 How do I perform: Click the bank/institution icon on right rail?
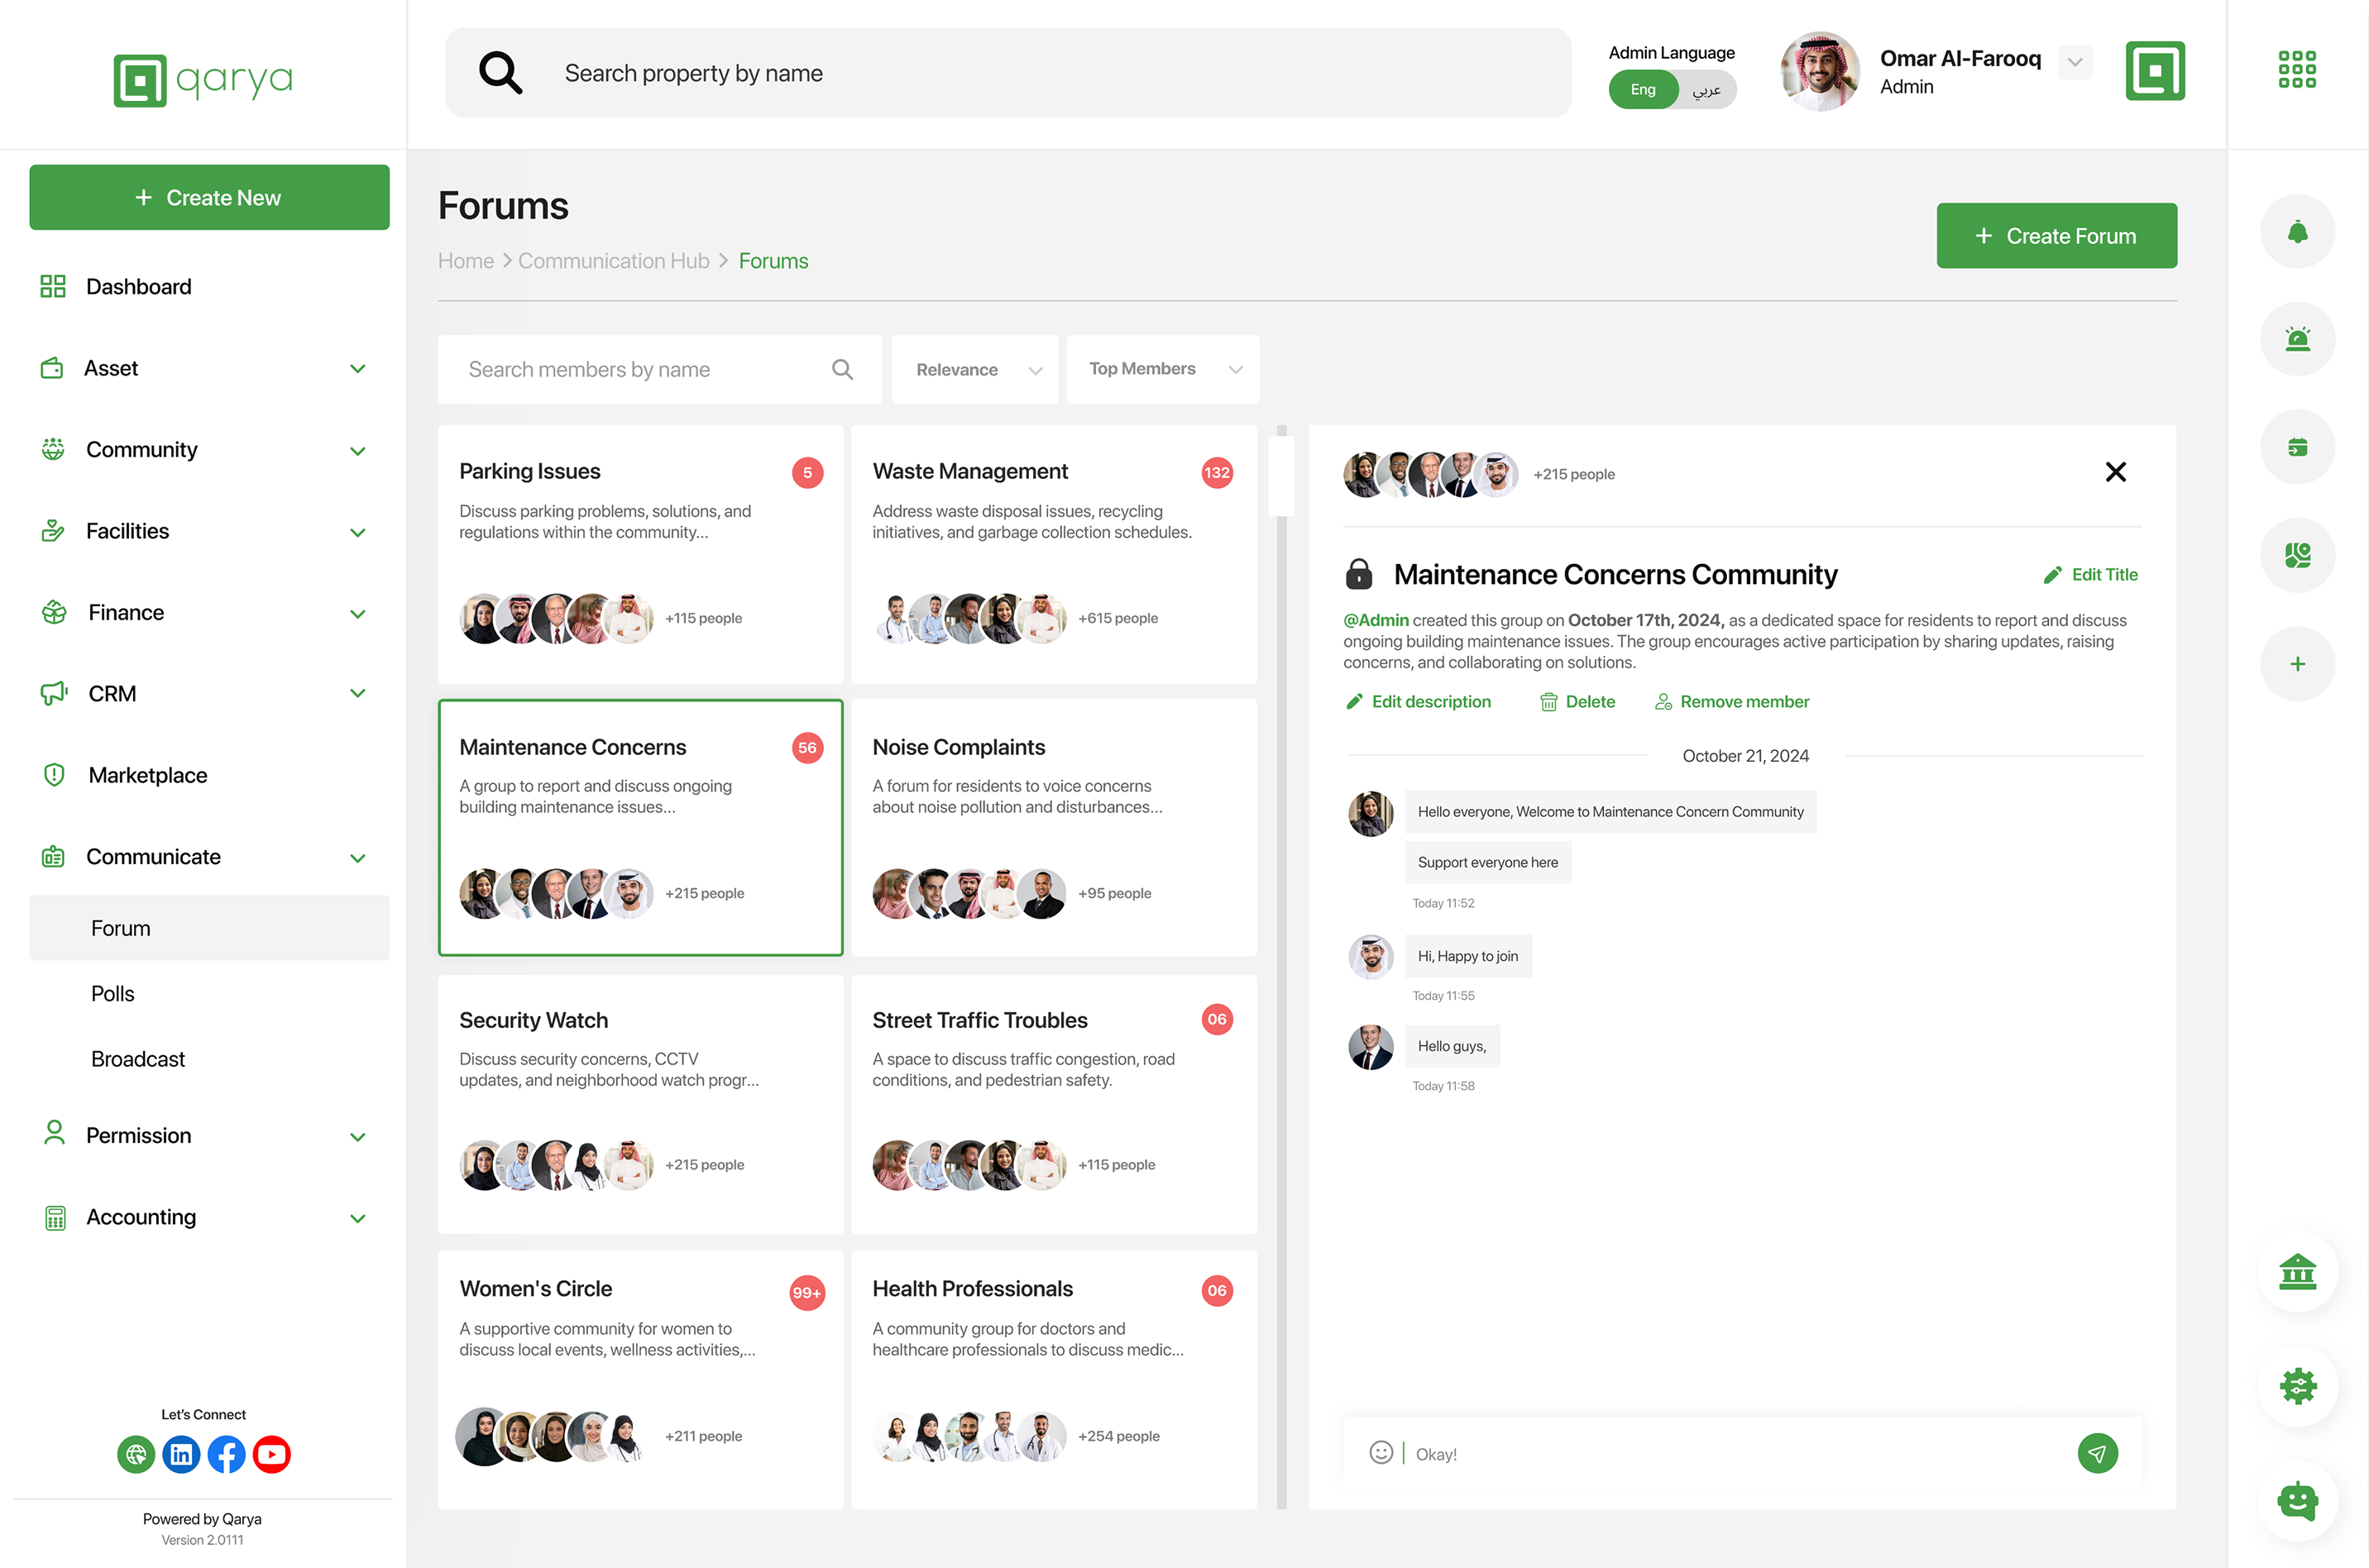pyautogui.click(x=2297, y=1272)
